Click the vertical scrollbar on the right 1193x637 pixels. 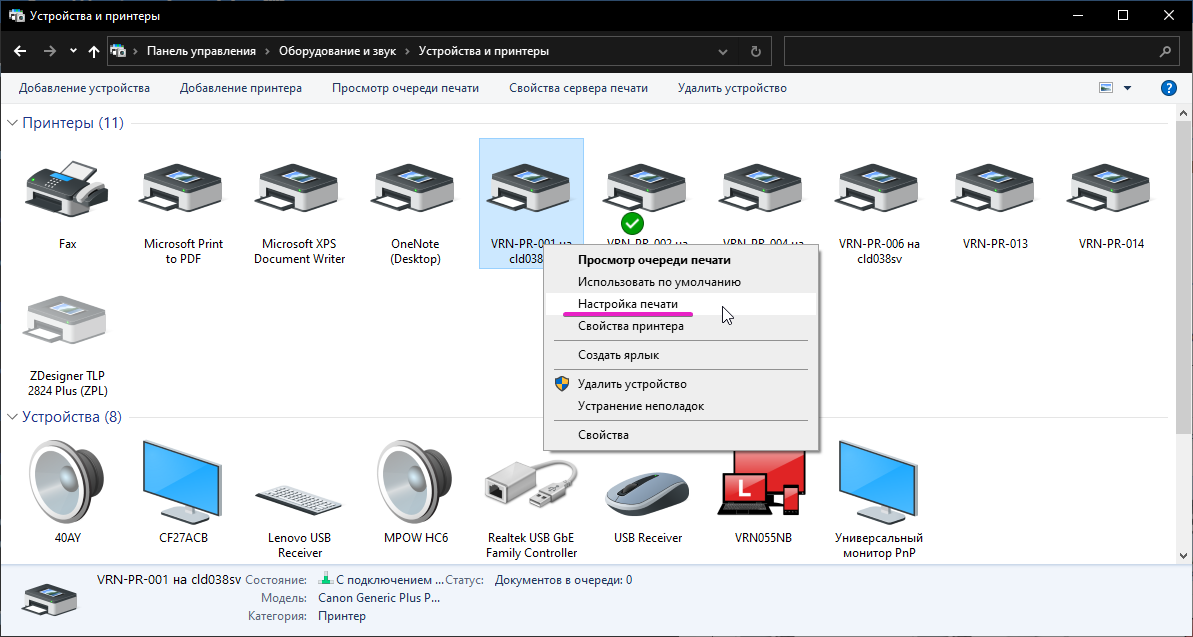click(x=1184, y=300)
